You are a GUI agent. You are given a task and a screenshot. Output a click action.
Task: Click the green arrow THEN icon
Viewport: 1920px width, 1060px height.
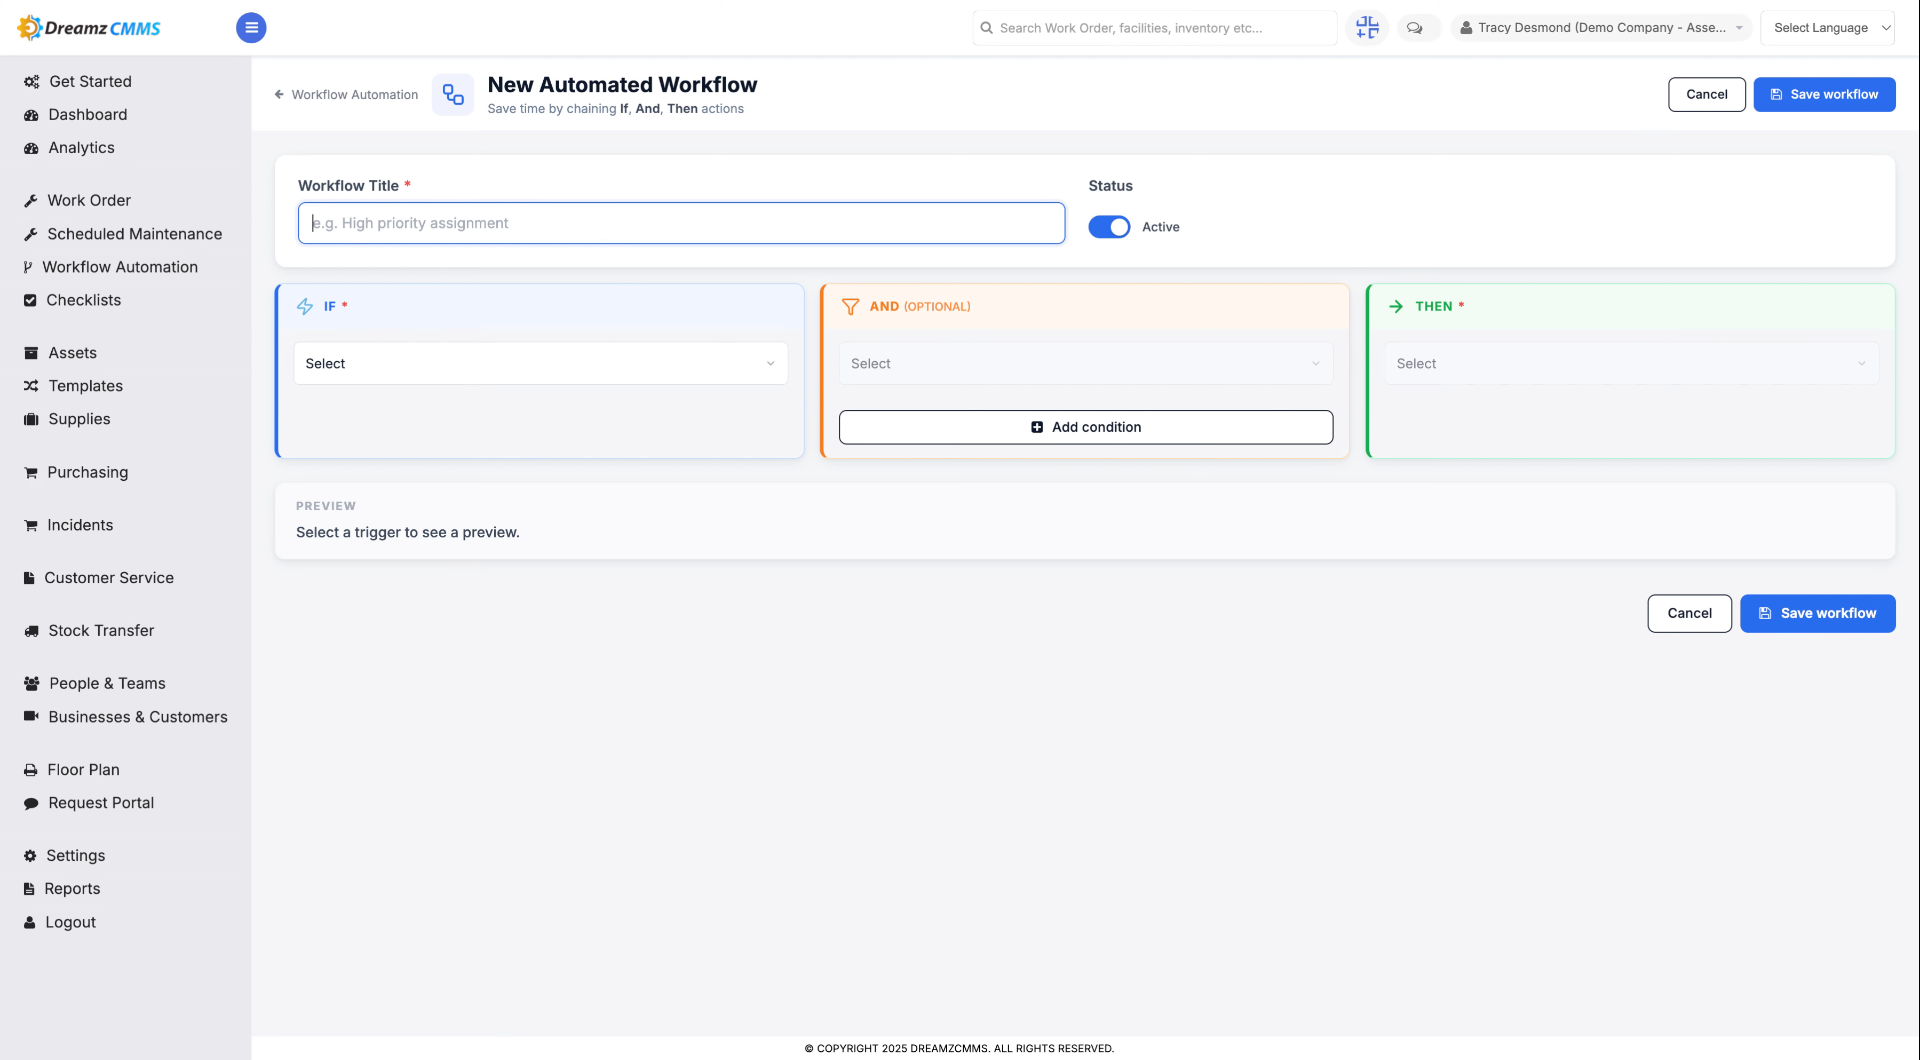pyautogui.click(x=1396, y=306)
